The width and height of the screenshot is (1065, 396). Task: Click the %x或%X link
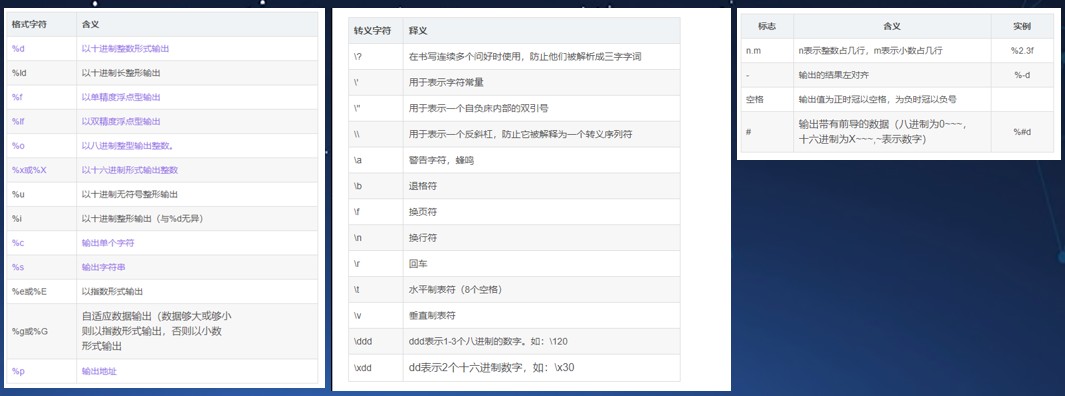pyautogui.click(x=29, y=170)
